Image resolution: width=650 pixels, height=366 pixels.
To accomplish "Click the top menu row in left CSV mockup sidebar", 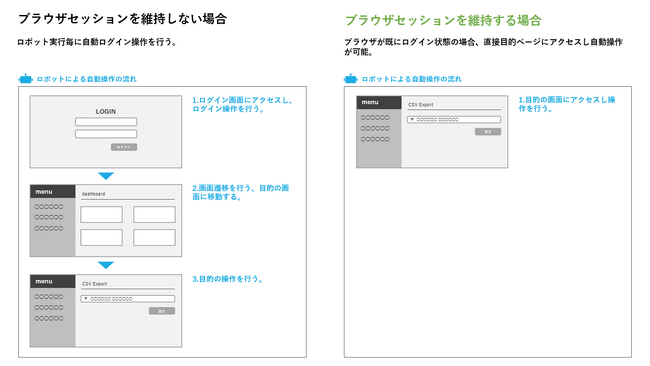I will pyautogui.click(x=49, y=296).
